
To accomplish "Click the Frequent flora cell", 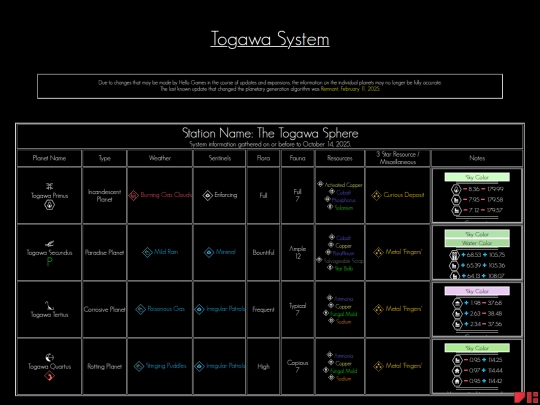I will (x=263, y=309).
